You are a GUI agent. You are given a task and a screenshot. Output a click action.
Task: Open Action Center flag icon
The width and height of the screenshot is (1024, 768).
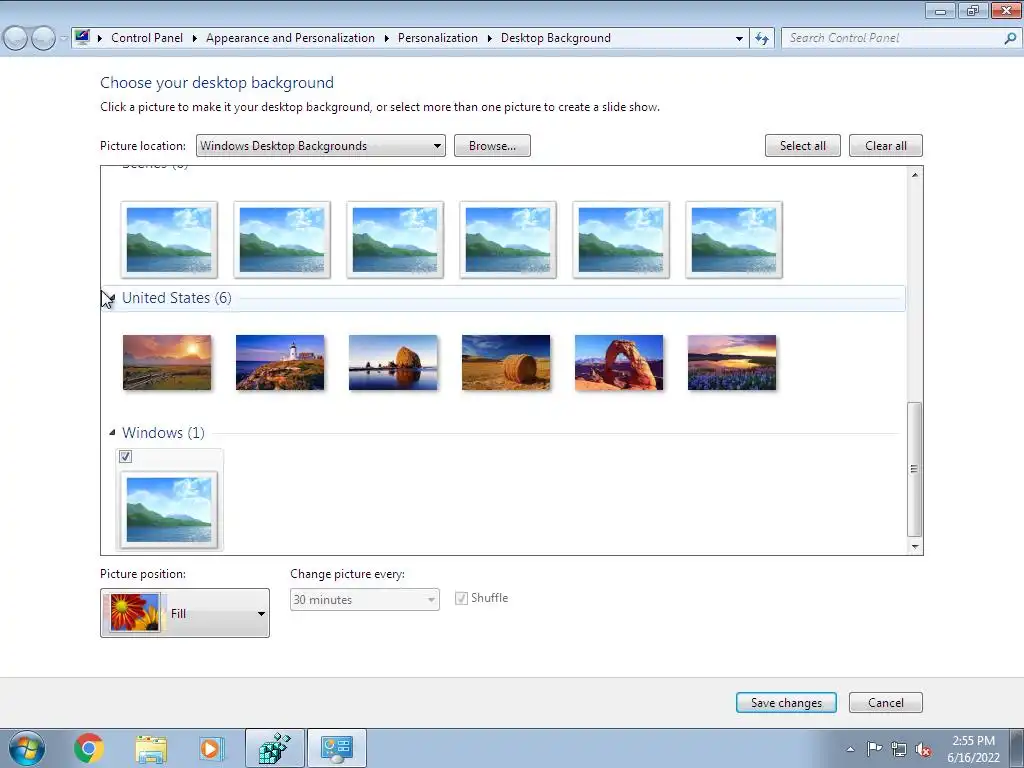coord(874,748)
